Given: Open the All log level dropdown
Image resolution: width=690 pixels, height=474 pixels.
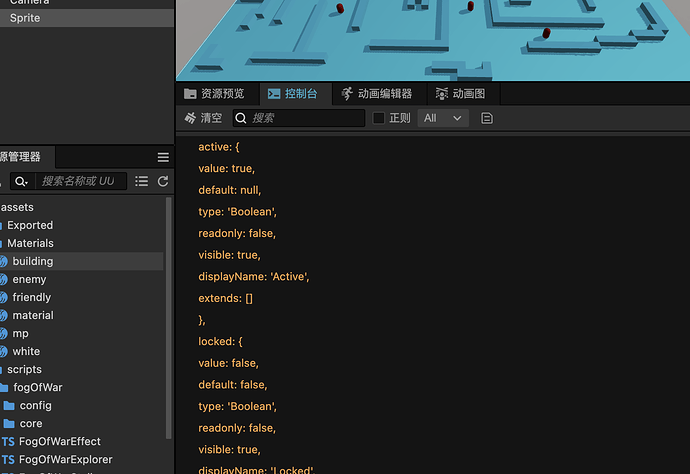Looking at the screenshot, I should [x=443, y=118].
